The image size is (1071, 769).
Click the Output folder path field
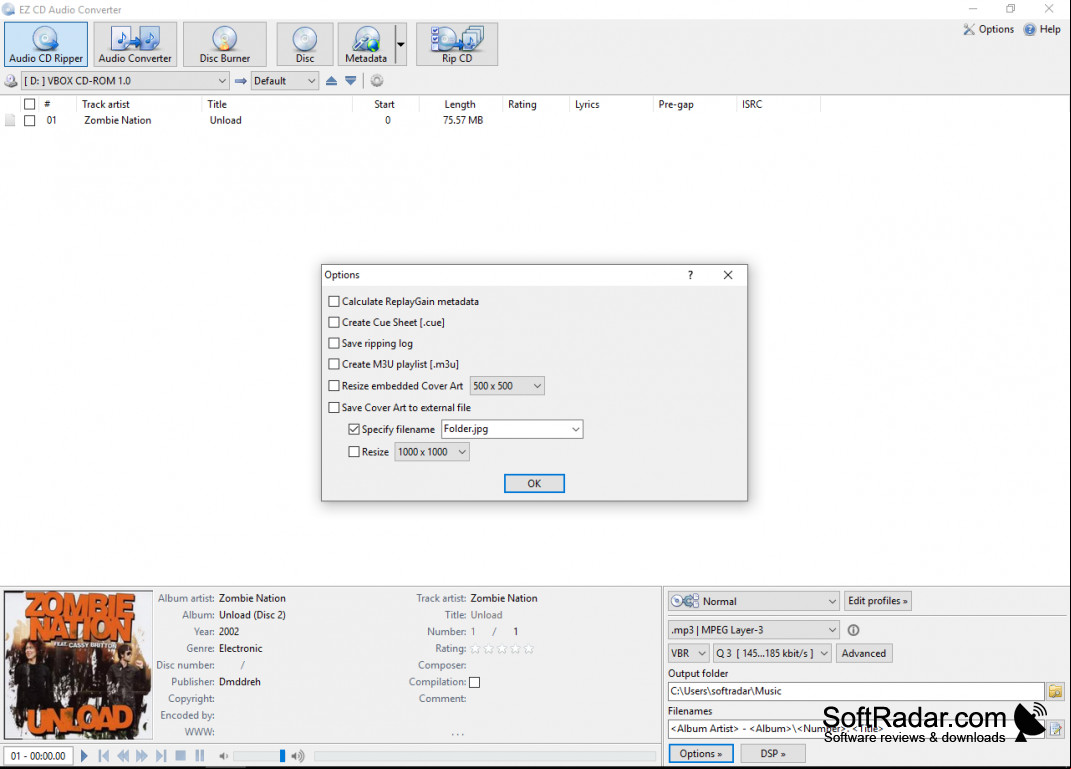coord(856,691)
